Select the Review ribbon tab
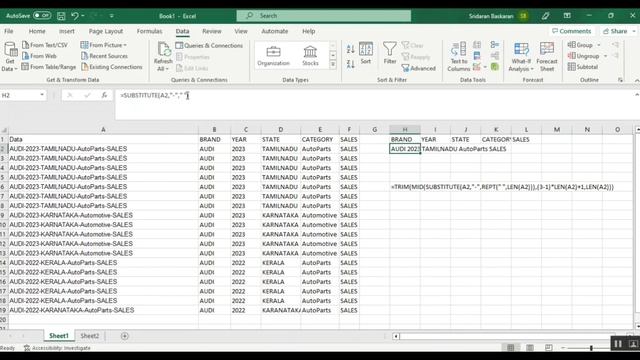This screenshot has height=360, width=640. [211, 31]
